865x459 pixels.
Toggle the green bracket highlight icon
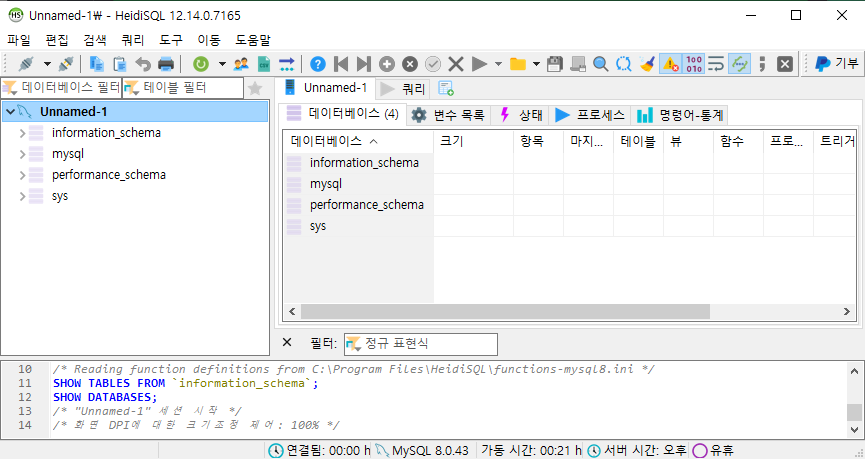click(739, 64)
